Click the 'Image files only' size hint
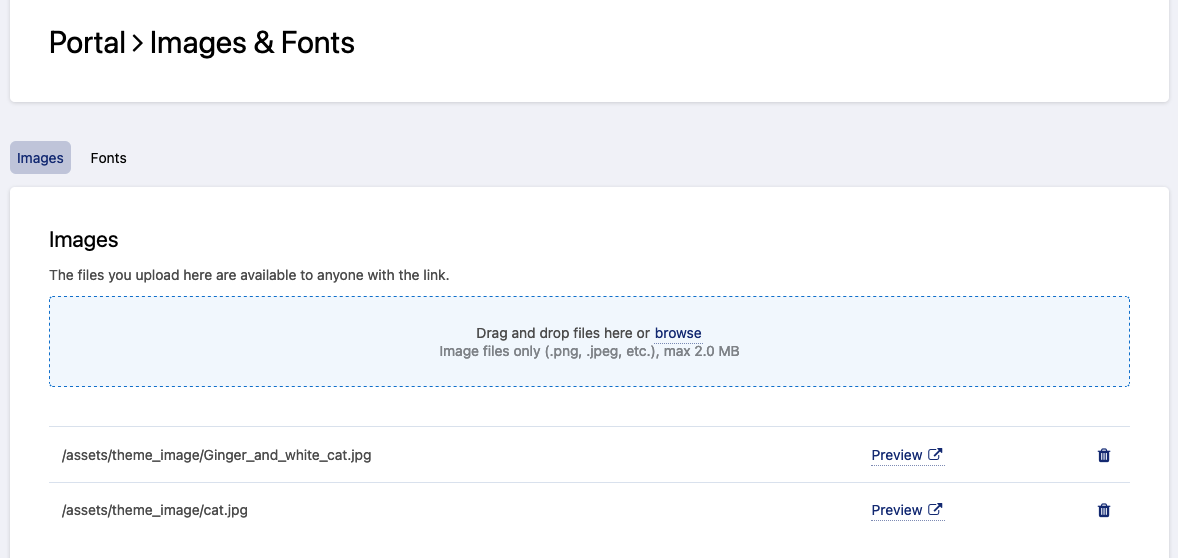 (546, 351)
